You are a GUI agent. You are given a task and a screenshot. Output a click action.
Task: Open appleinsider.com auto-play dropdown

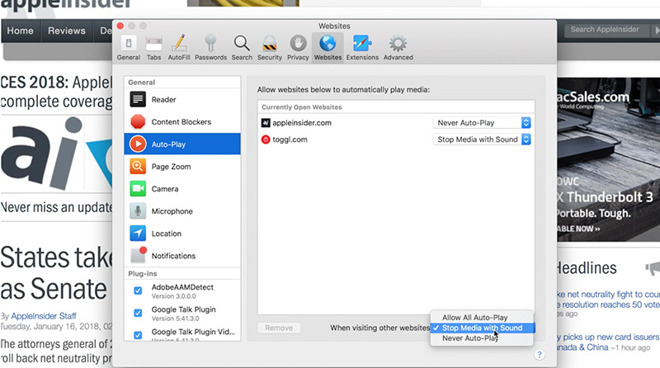482,123
